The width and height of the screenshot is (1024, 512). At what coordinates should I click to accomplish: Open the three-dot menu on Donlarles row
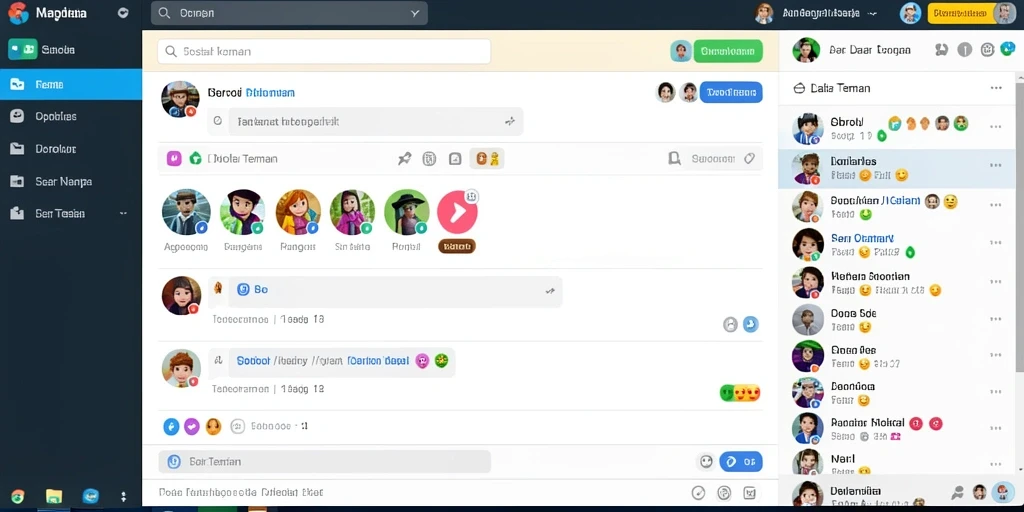point(996,166)
